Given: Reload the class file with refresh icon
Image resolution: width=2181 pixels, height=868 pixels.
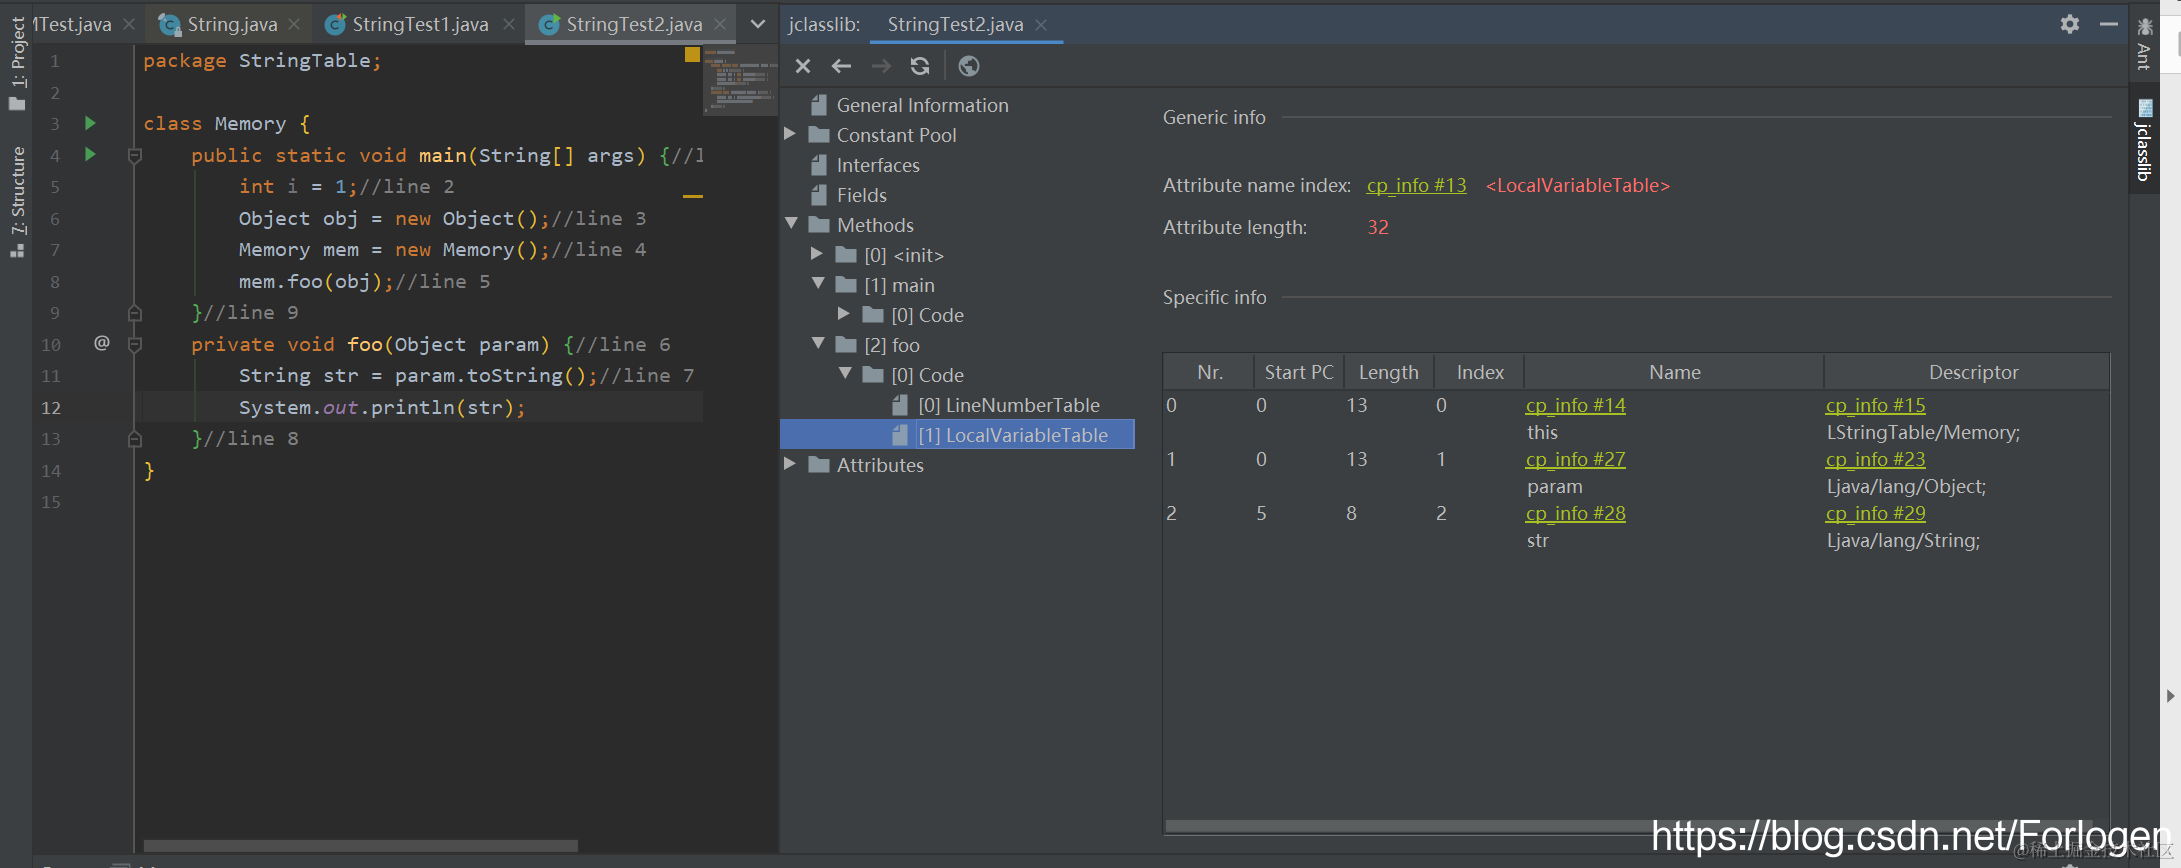Looking at the screenshot, I should (920, 66).
